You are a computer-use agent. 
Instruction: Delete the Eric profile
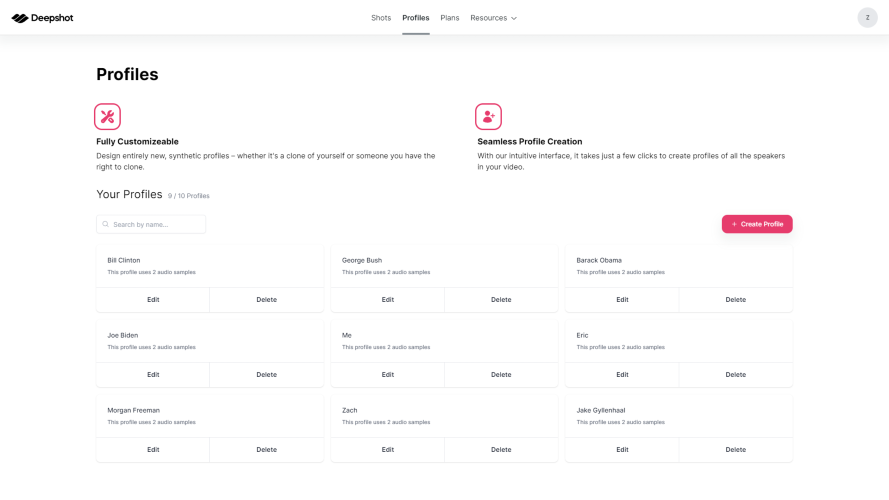click(735, 375)
